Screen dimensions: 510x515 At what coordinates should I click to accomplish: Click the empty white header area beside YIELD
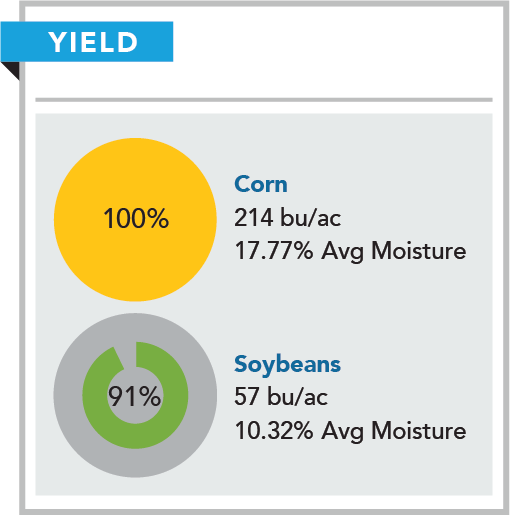coord(333,50)
